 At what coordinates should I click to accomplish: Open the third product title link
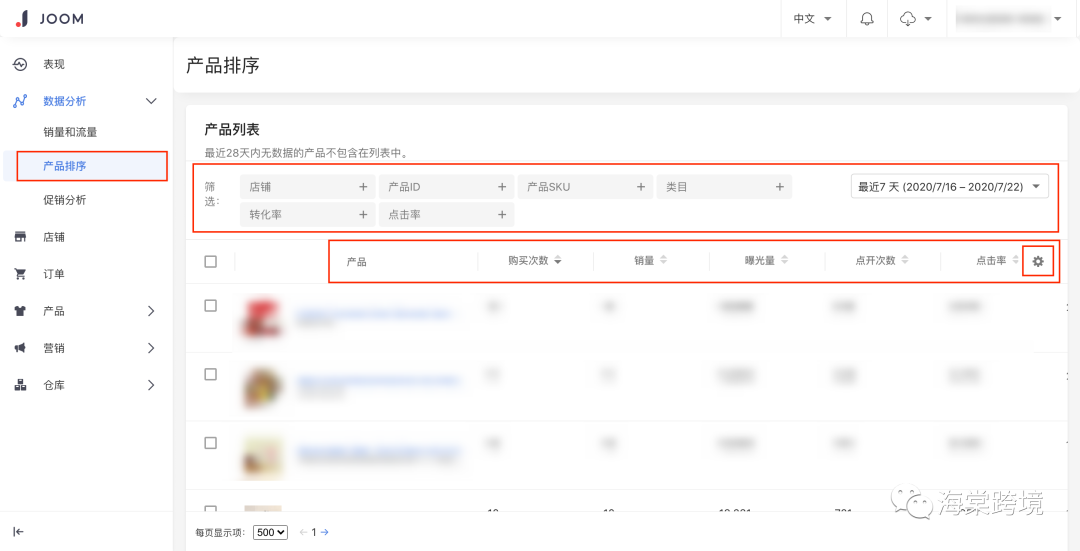(377, 451)
